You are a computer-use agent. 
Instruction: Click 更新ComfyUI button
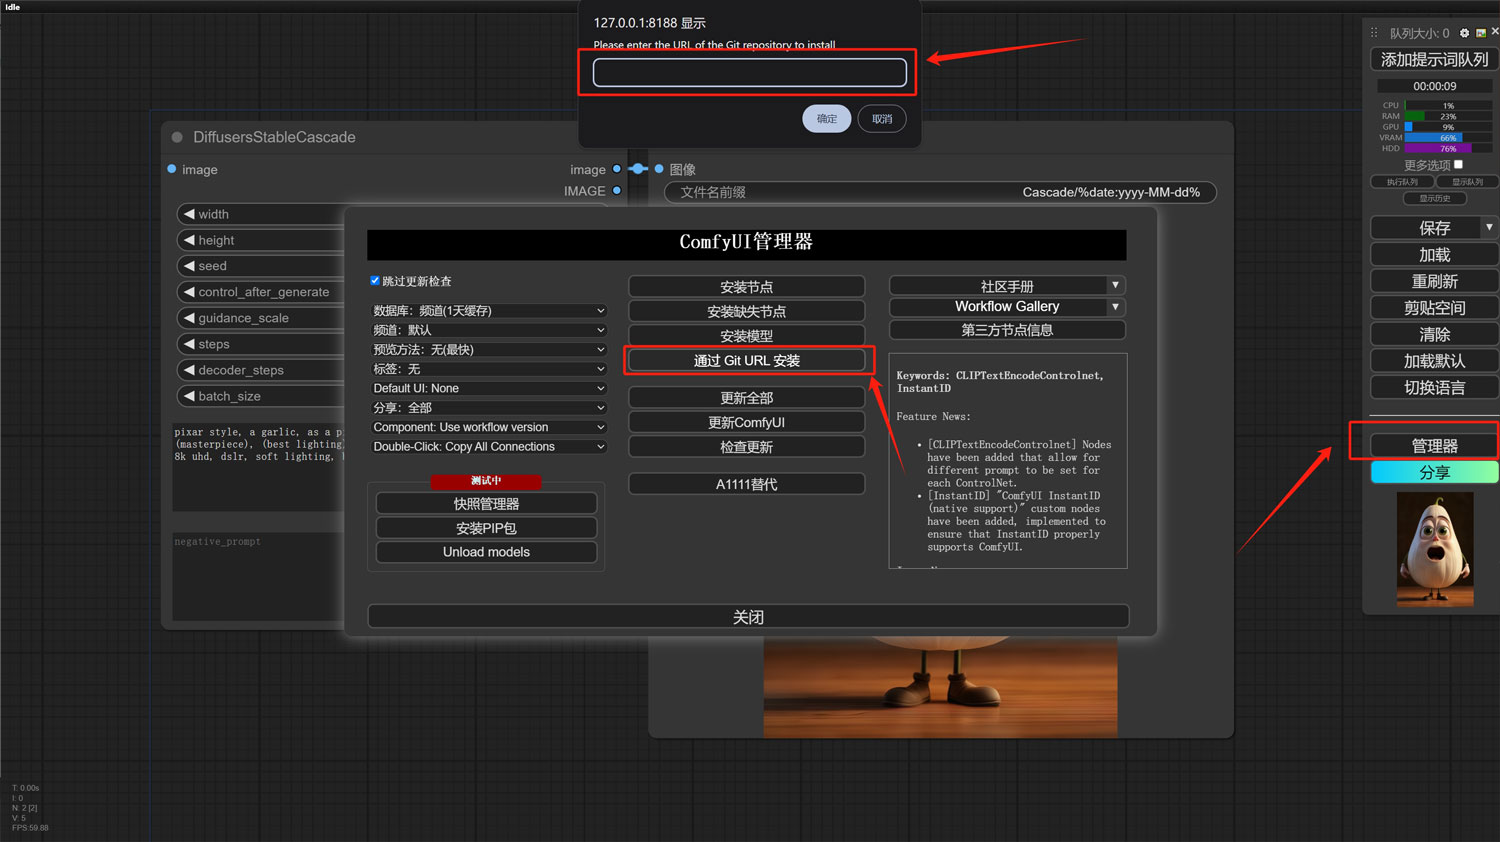(x=747, y=422)
